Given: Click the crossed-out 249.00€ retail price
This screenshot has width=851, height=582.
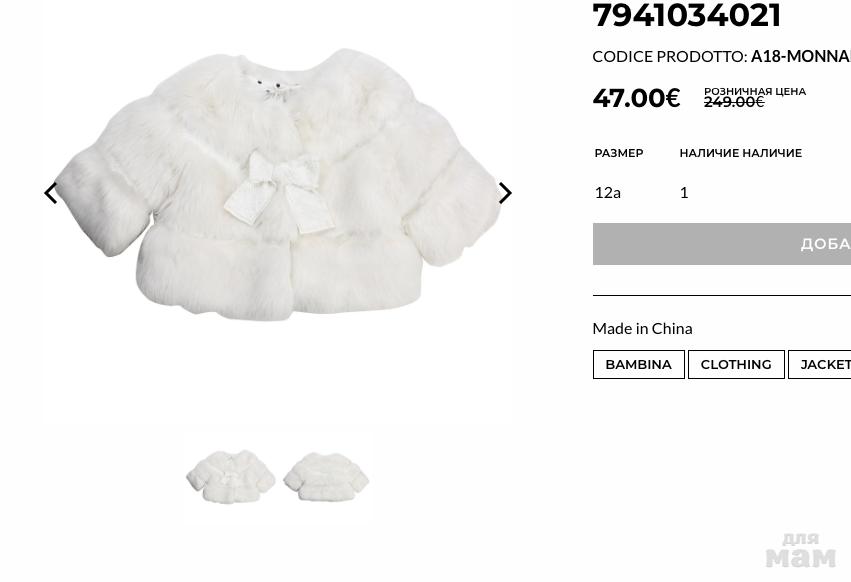Looking at the screenshot, I should tap(734, 102).
